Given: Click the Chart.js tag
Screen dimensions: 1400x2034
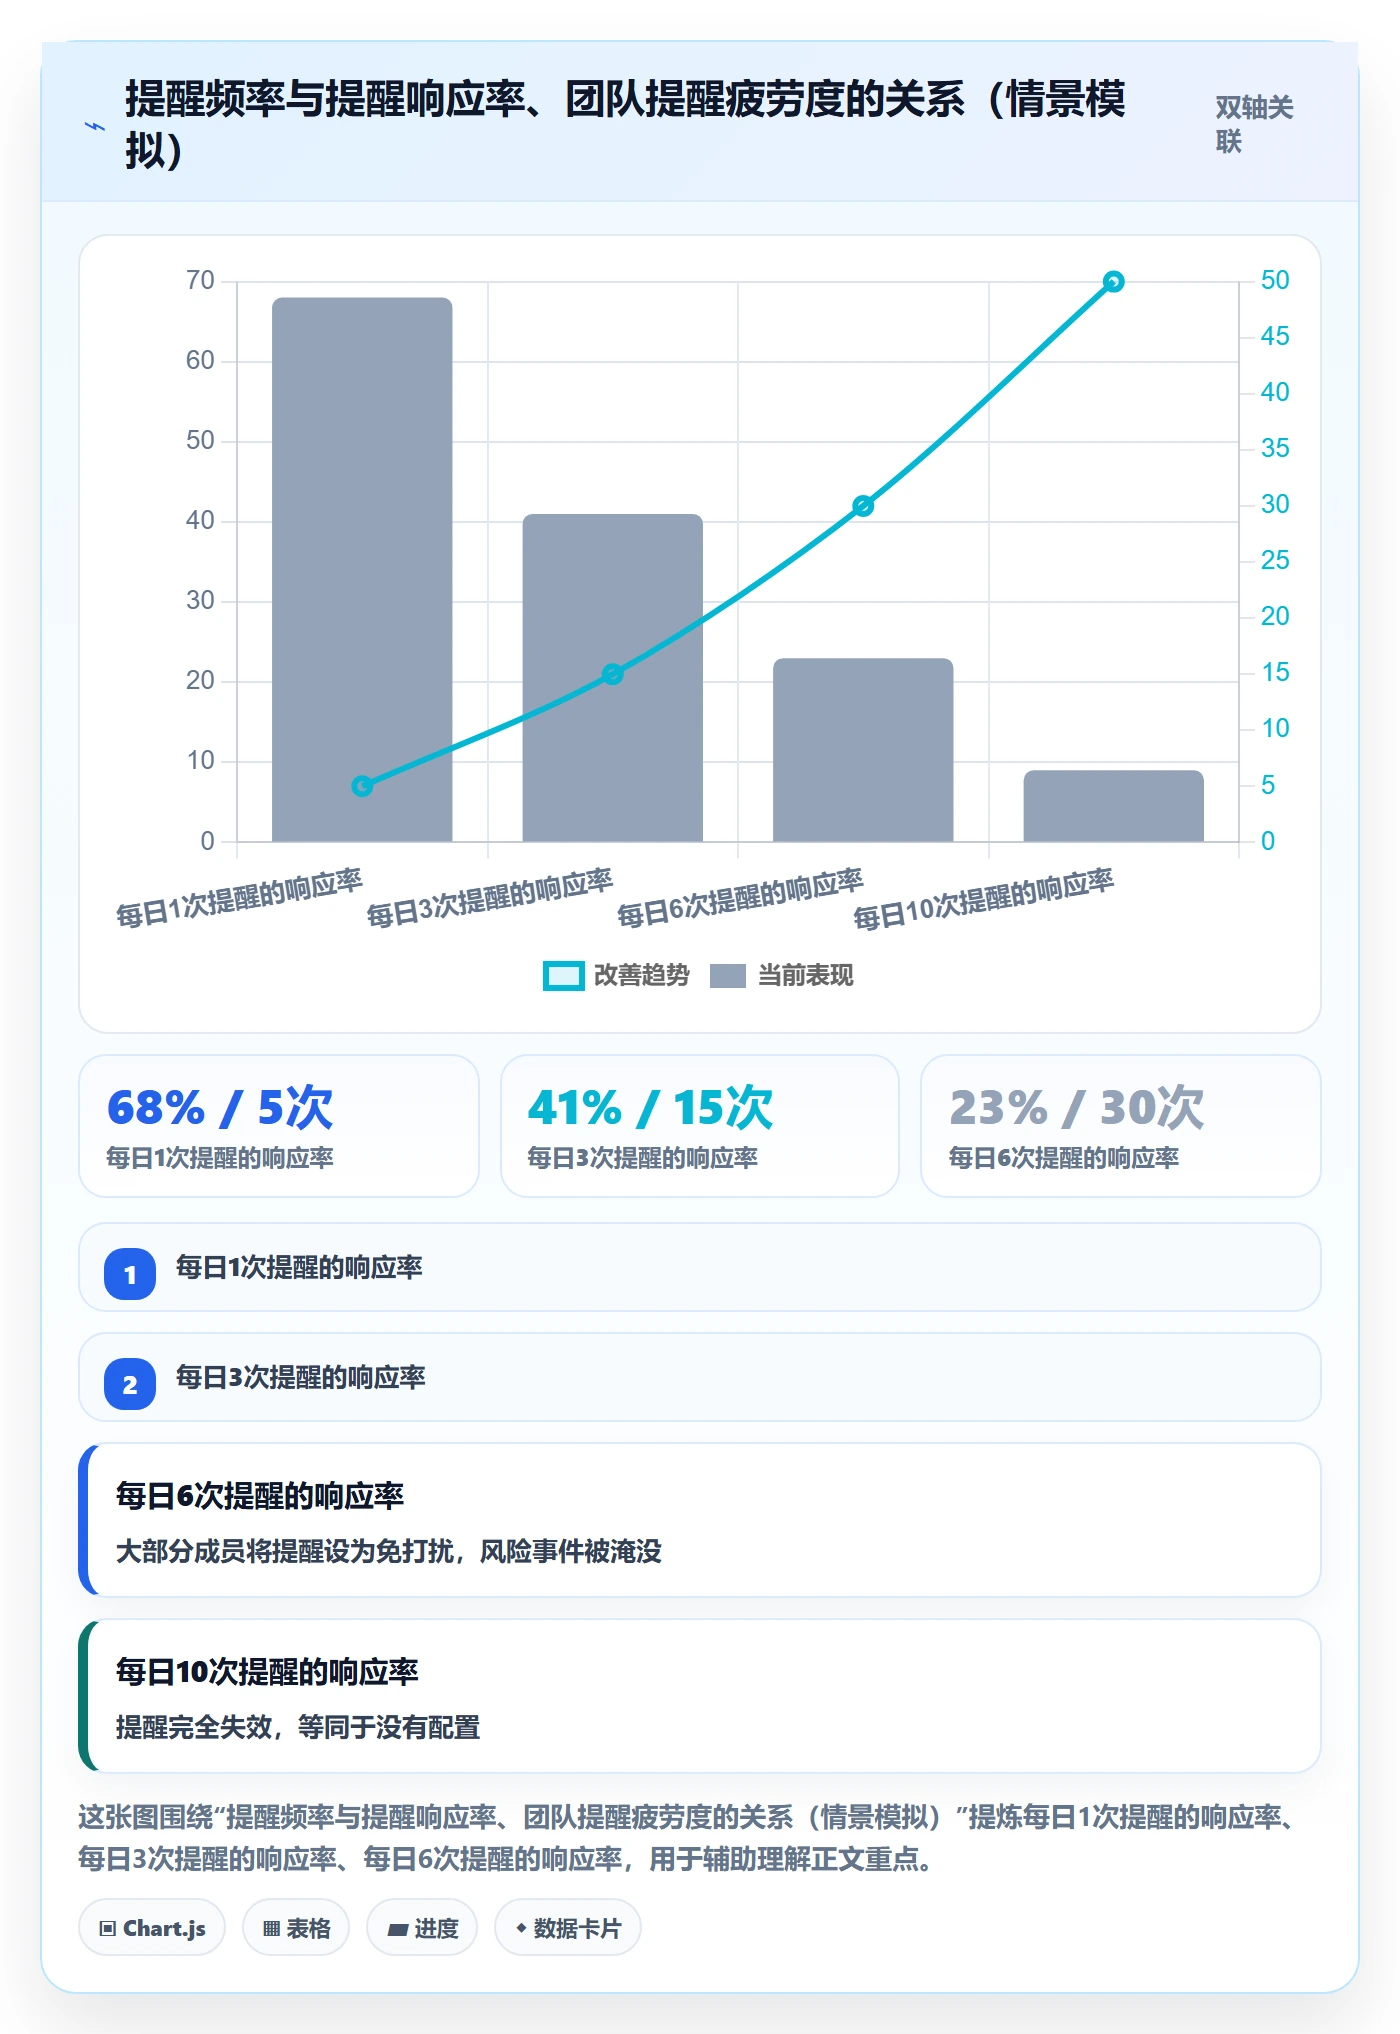Looking at the screenshot, I should 152,1928.
